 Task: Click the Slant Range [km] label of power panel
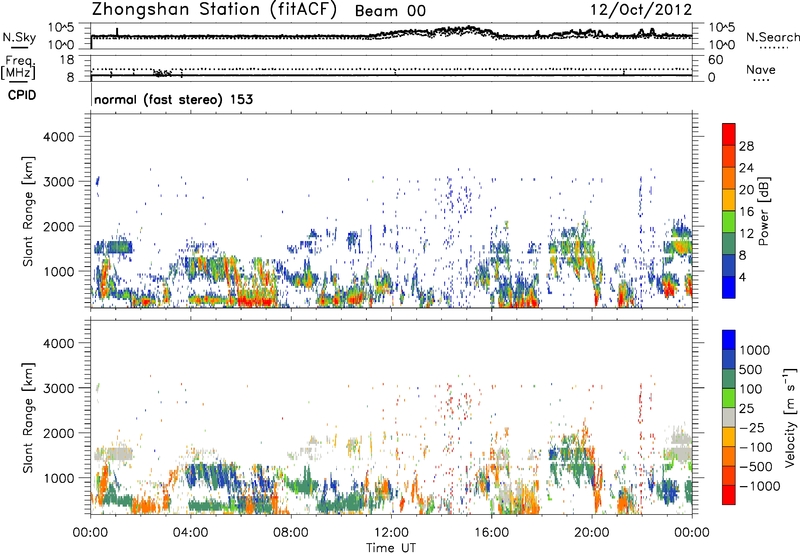[x=28, y=211]
